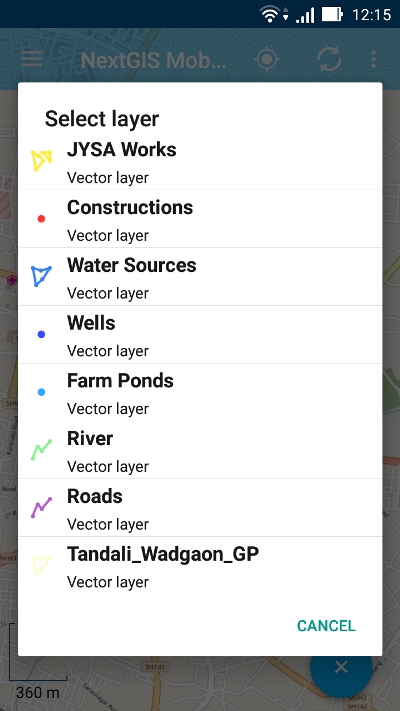The height and width of the screenshot is (711, 400).
Task: Select the purple Roads line icon
Action: click(41, 507)
